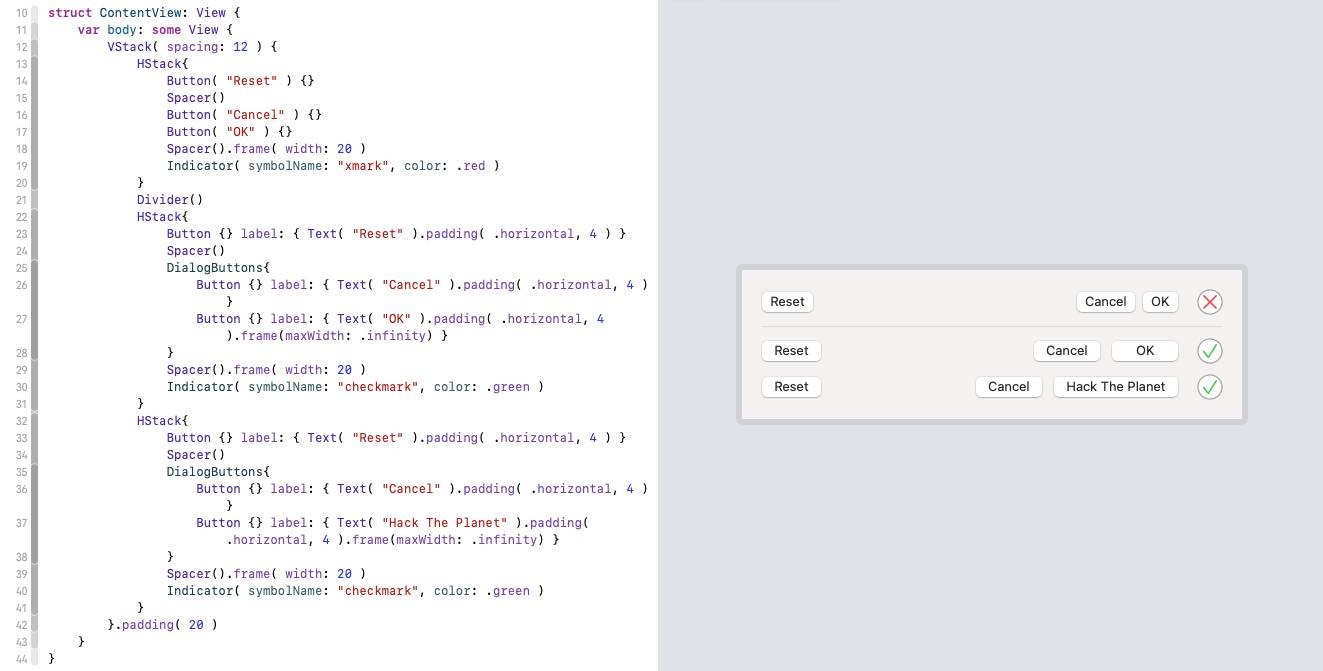Screen dimensions: 1323x671
Task: Click line number 44 at the closing brace
Action: click(21, 659)
